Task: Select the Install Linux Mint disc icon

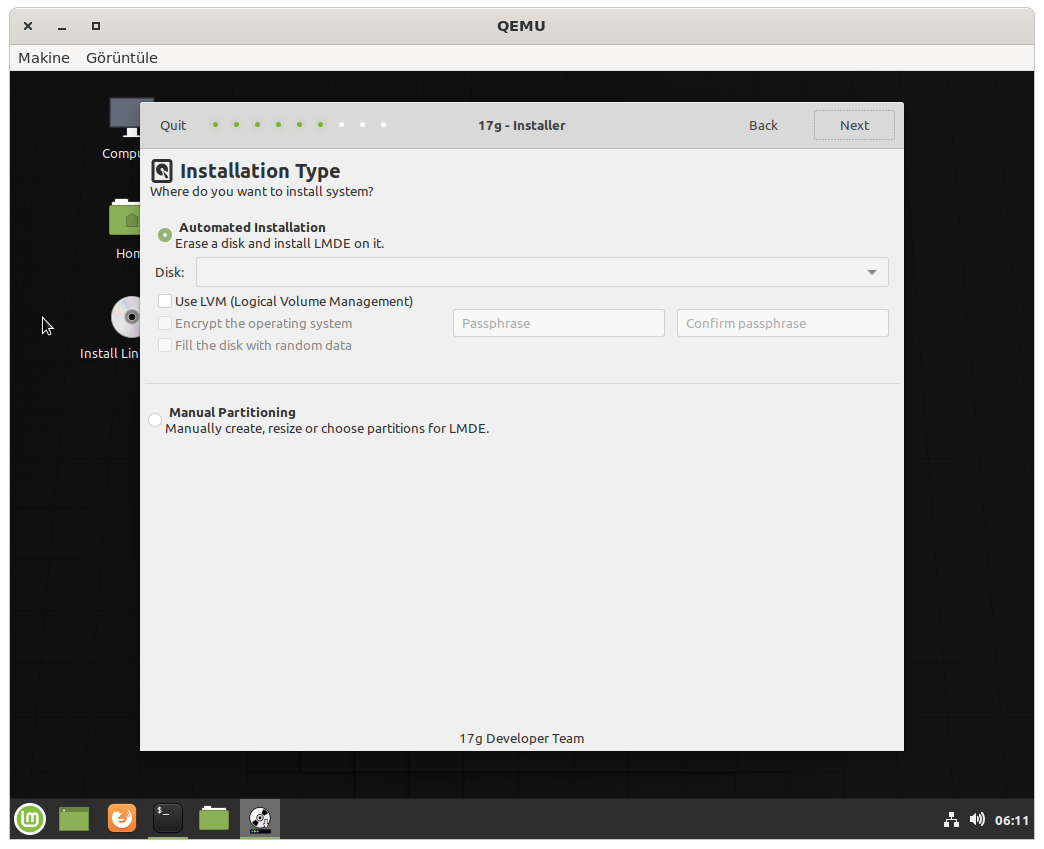Action: (126, 317)
